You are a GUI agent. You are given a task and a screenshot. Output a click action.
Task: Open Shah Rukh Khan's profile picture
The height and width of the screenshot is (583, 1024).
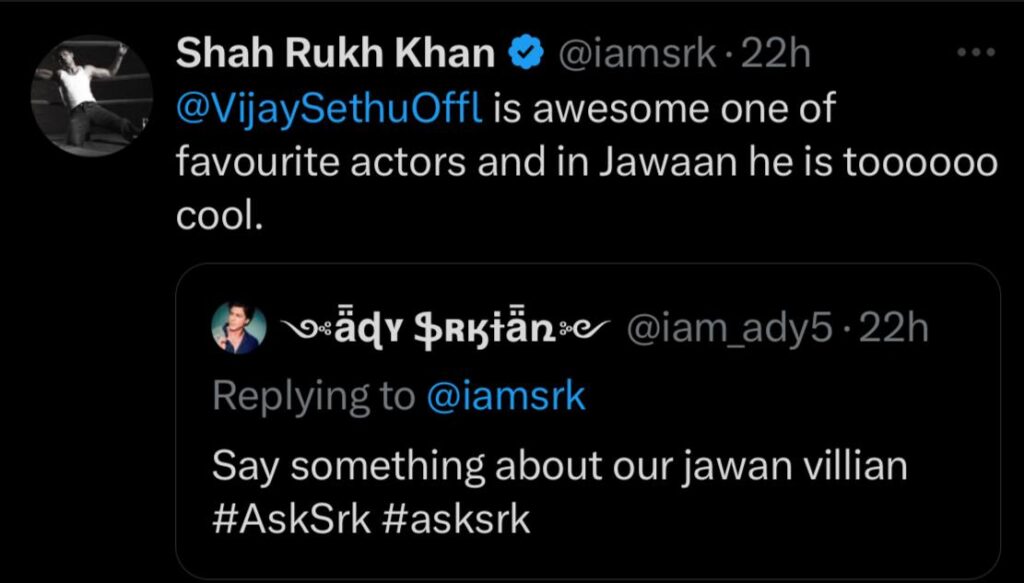pos(91,95)
